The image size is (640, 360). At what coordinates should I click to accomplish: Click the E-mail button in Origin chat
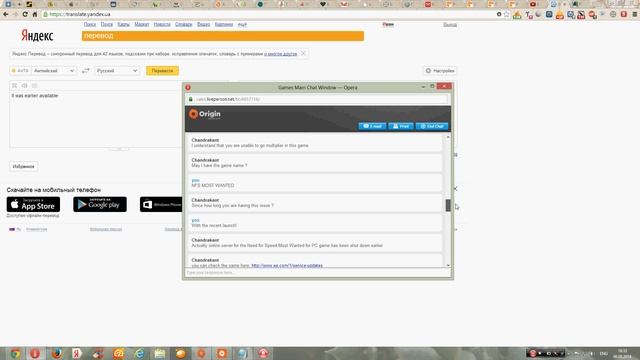tap(372, 126)
